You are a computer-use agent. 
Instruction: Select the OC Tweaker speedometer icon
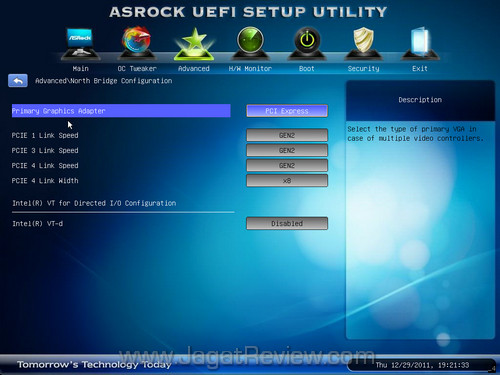137,43
